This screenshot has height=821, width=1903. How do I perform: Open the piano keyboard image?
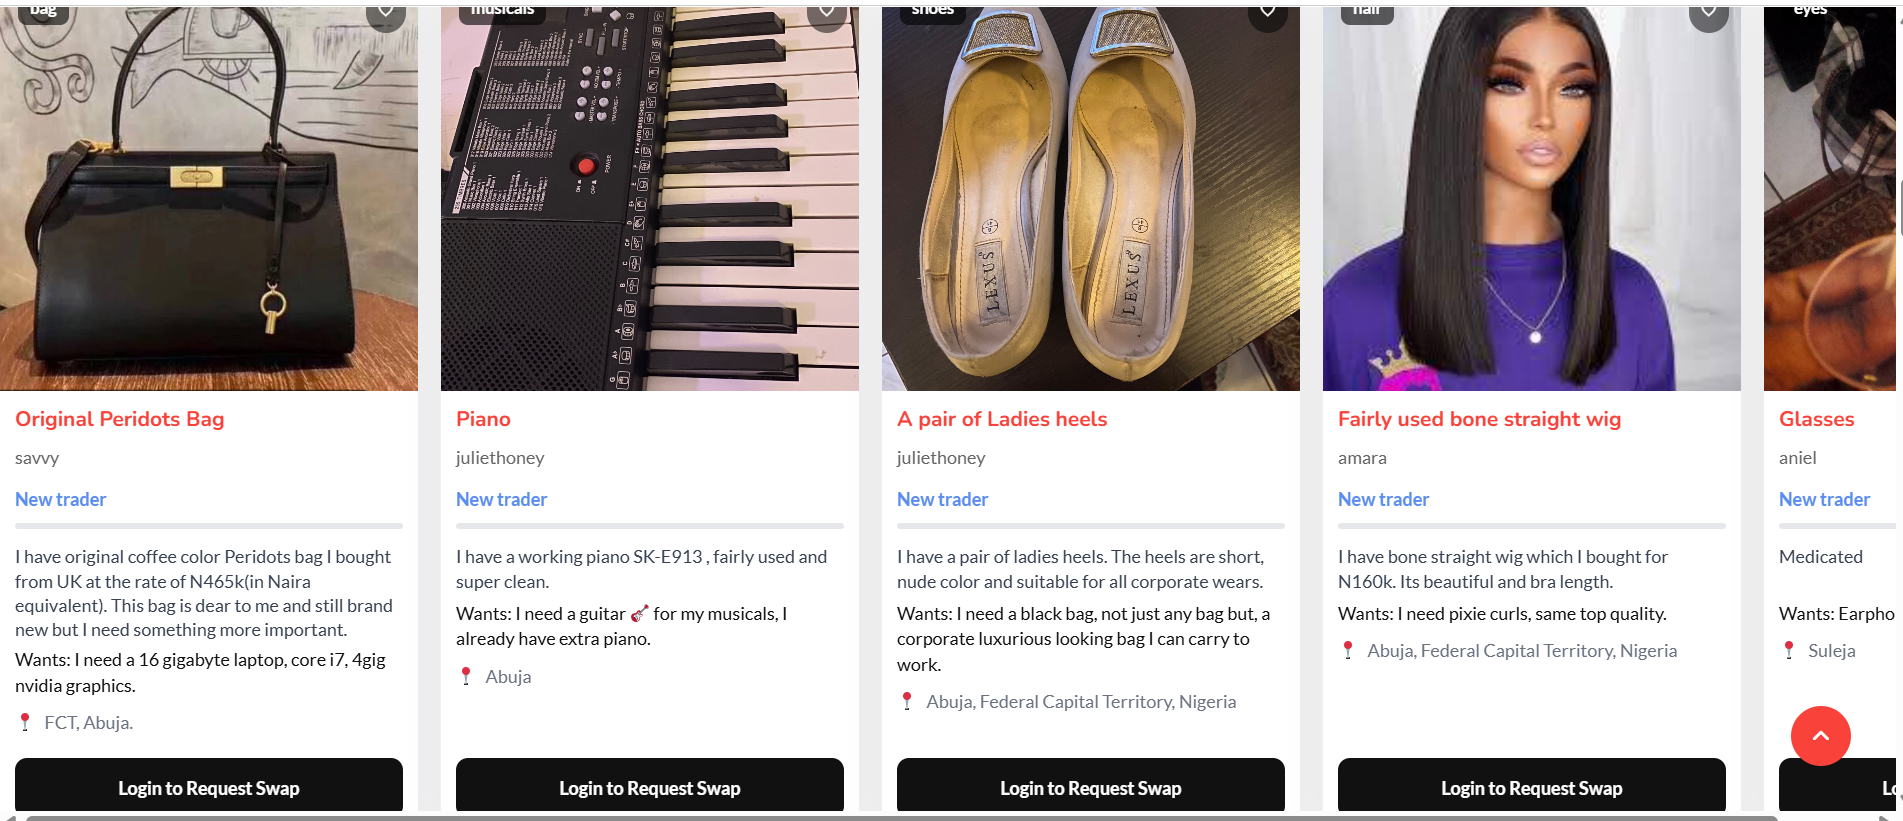(x=649, y=200)
